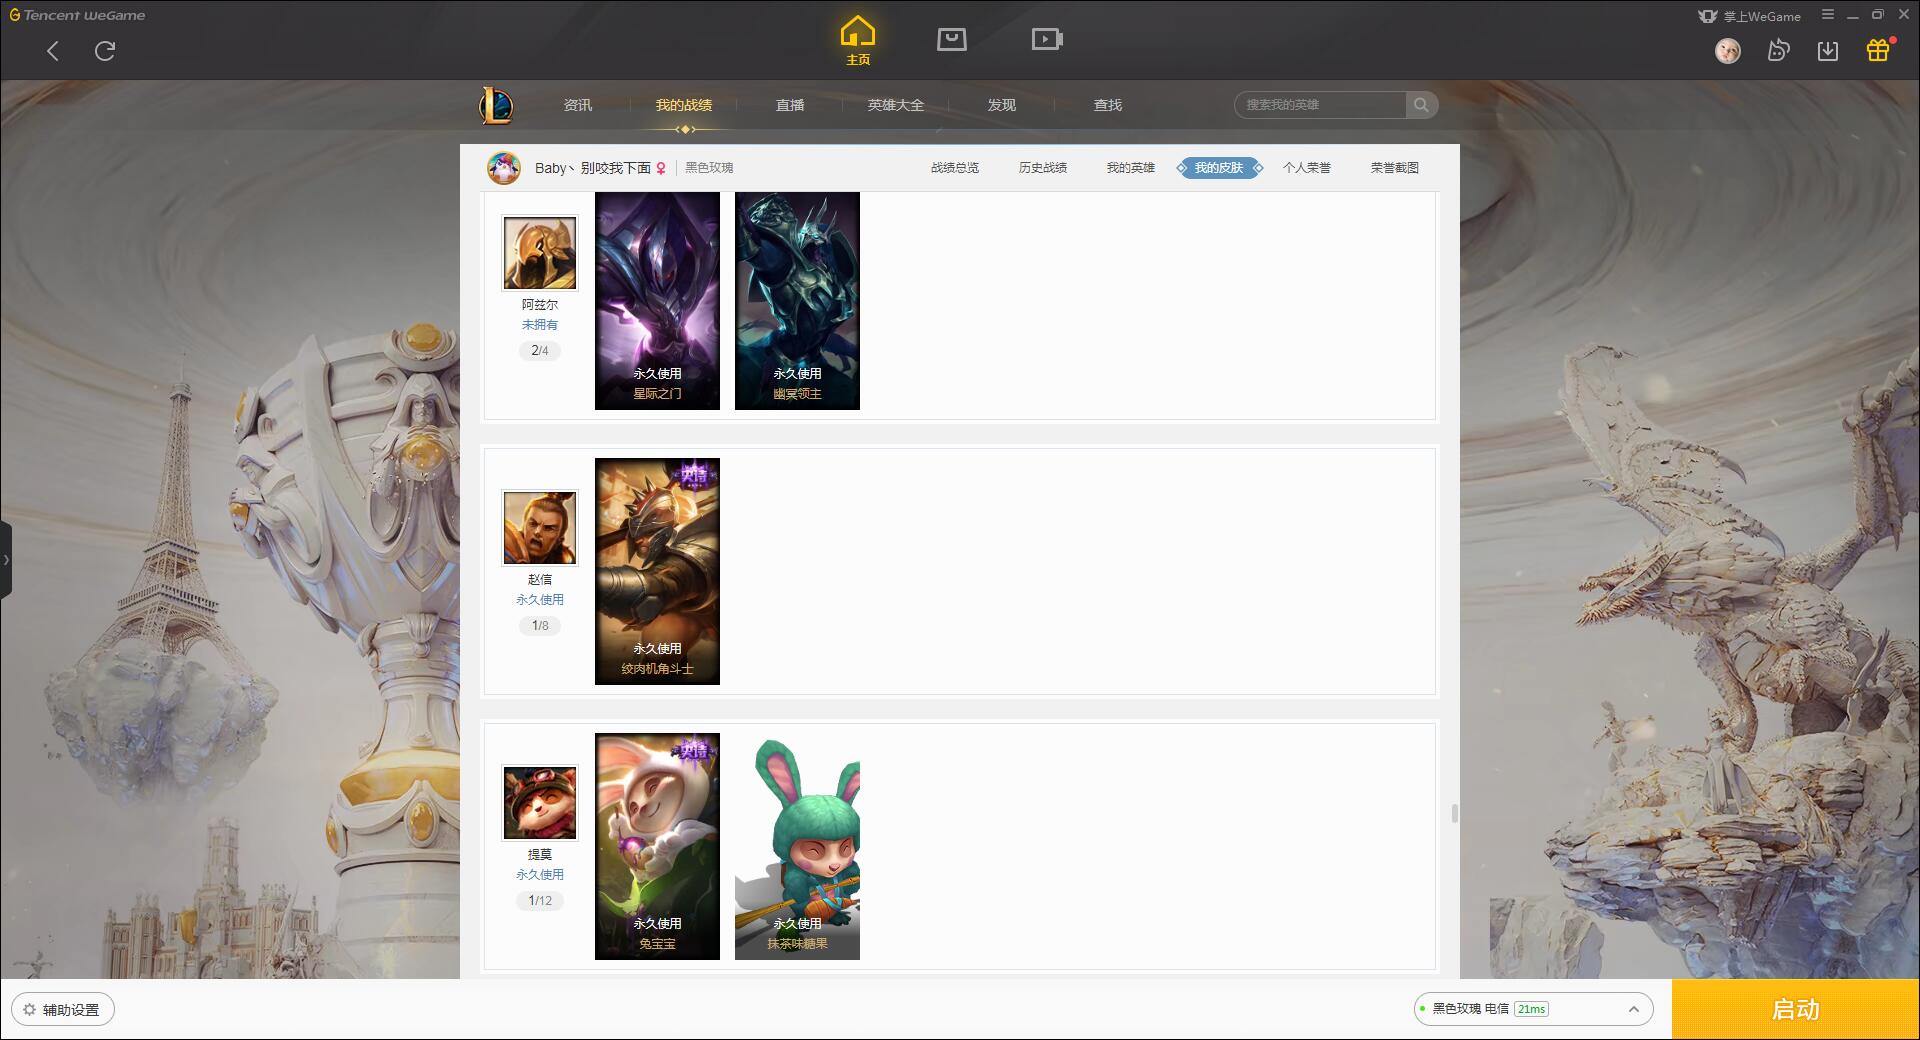Expand the server selector chevron at the bottom
The height and width of the screenshot is (1040, 1920).
click(x=1634, y=1009)
